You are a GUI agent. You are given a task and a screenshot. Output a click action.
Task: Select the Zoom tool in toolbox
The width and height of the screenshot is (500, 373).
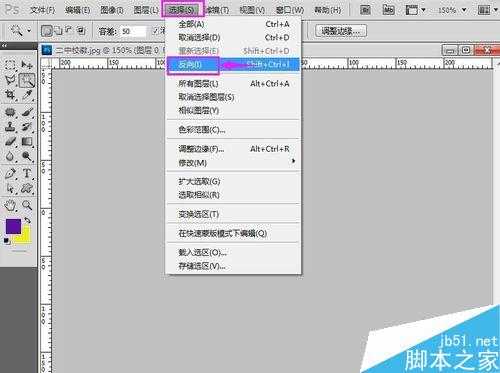tap(27, 206)
